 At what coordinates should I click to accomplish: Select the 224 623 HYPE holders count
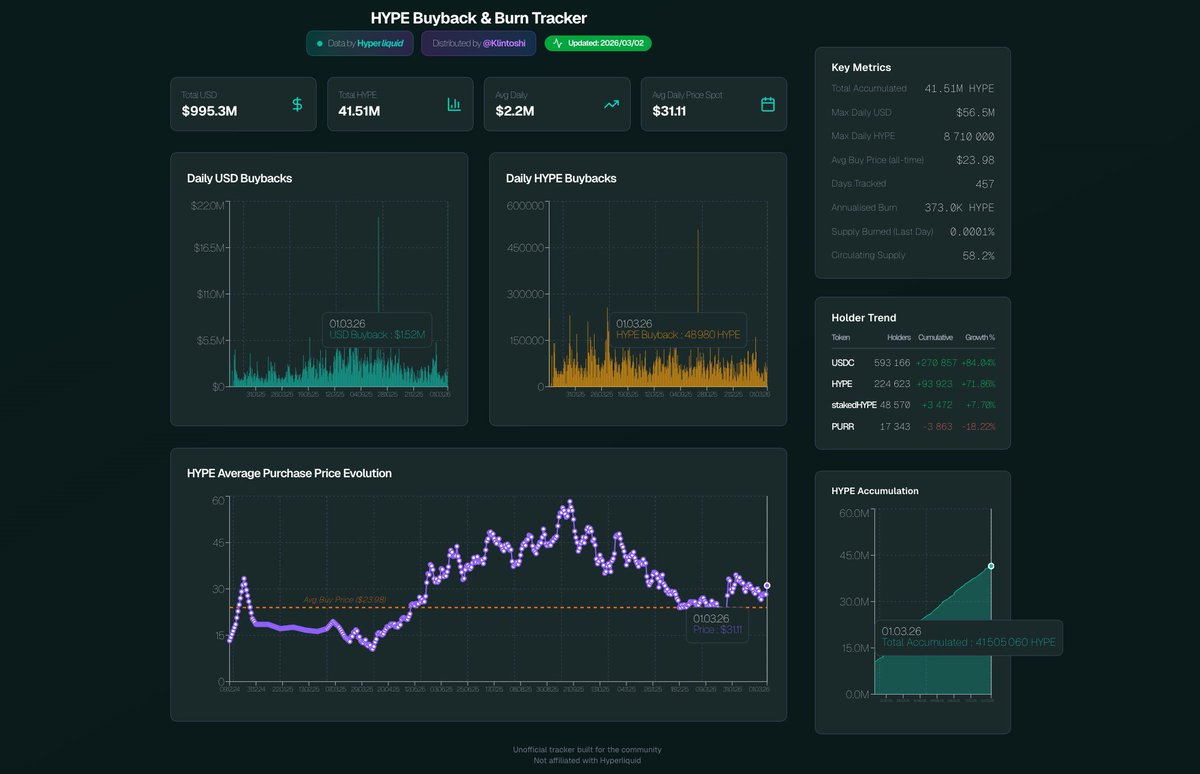point(891,384)
